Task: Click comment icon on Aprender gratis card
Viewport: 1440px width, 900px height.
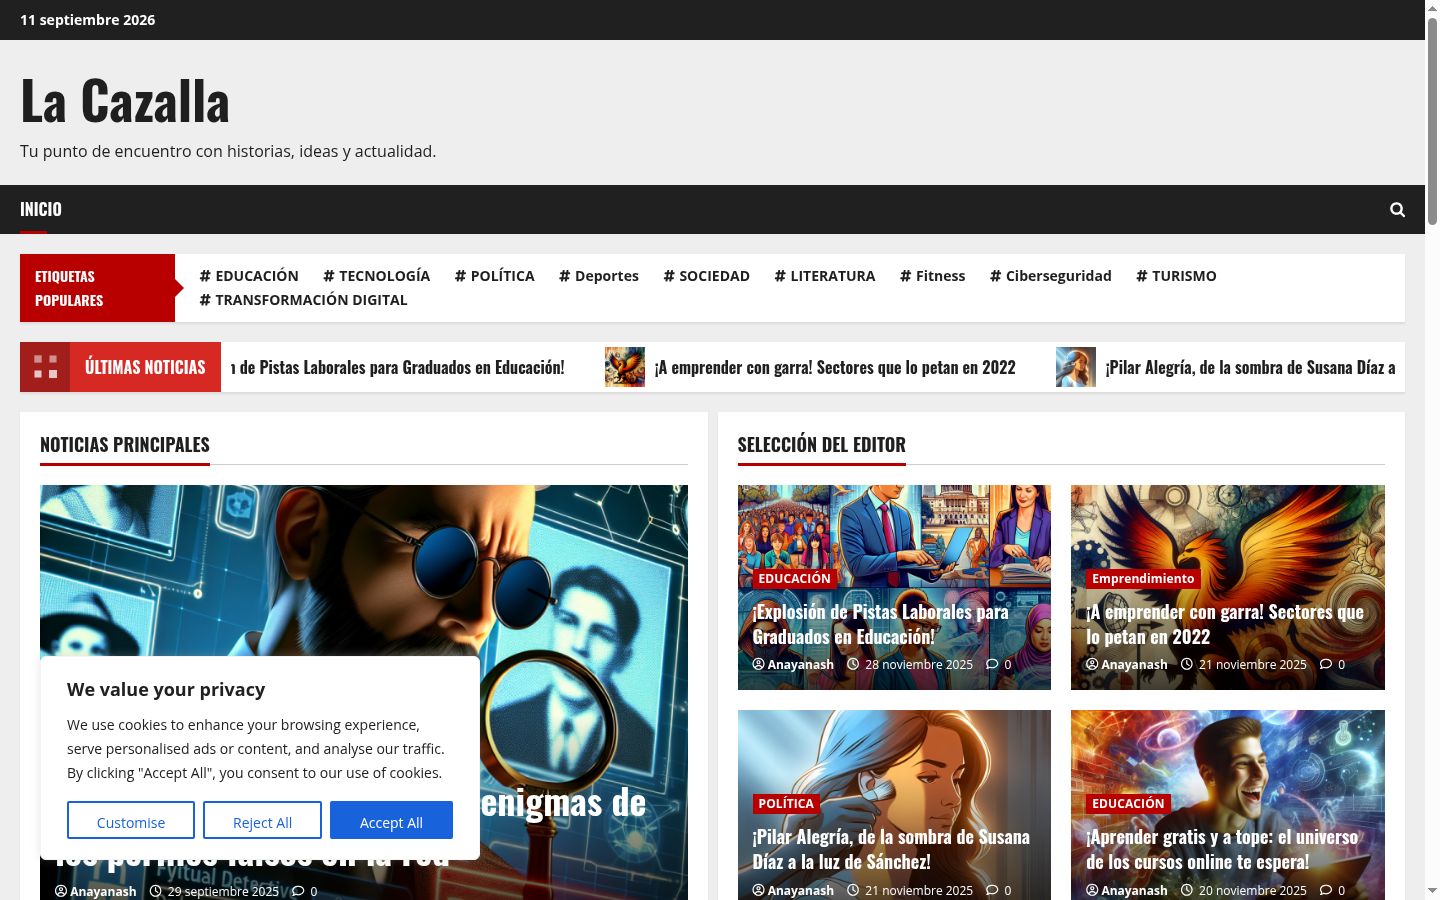Action: point(1326,890)
